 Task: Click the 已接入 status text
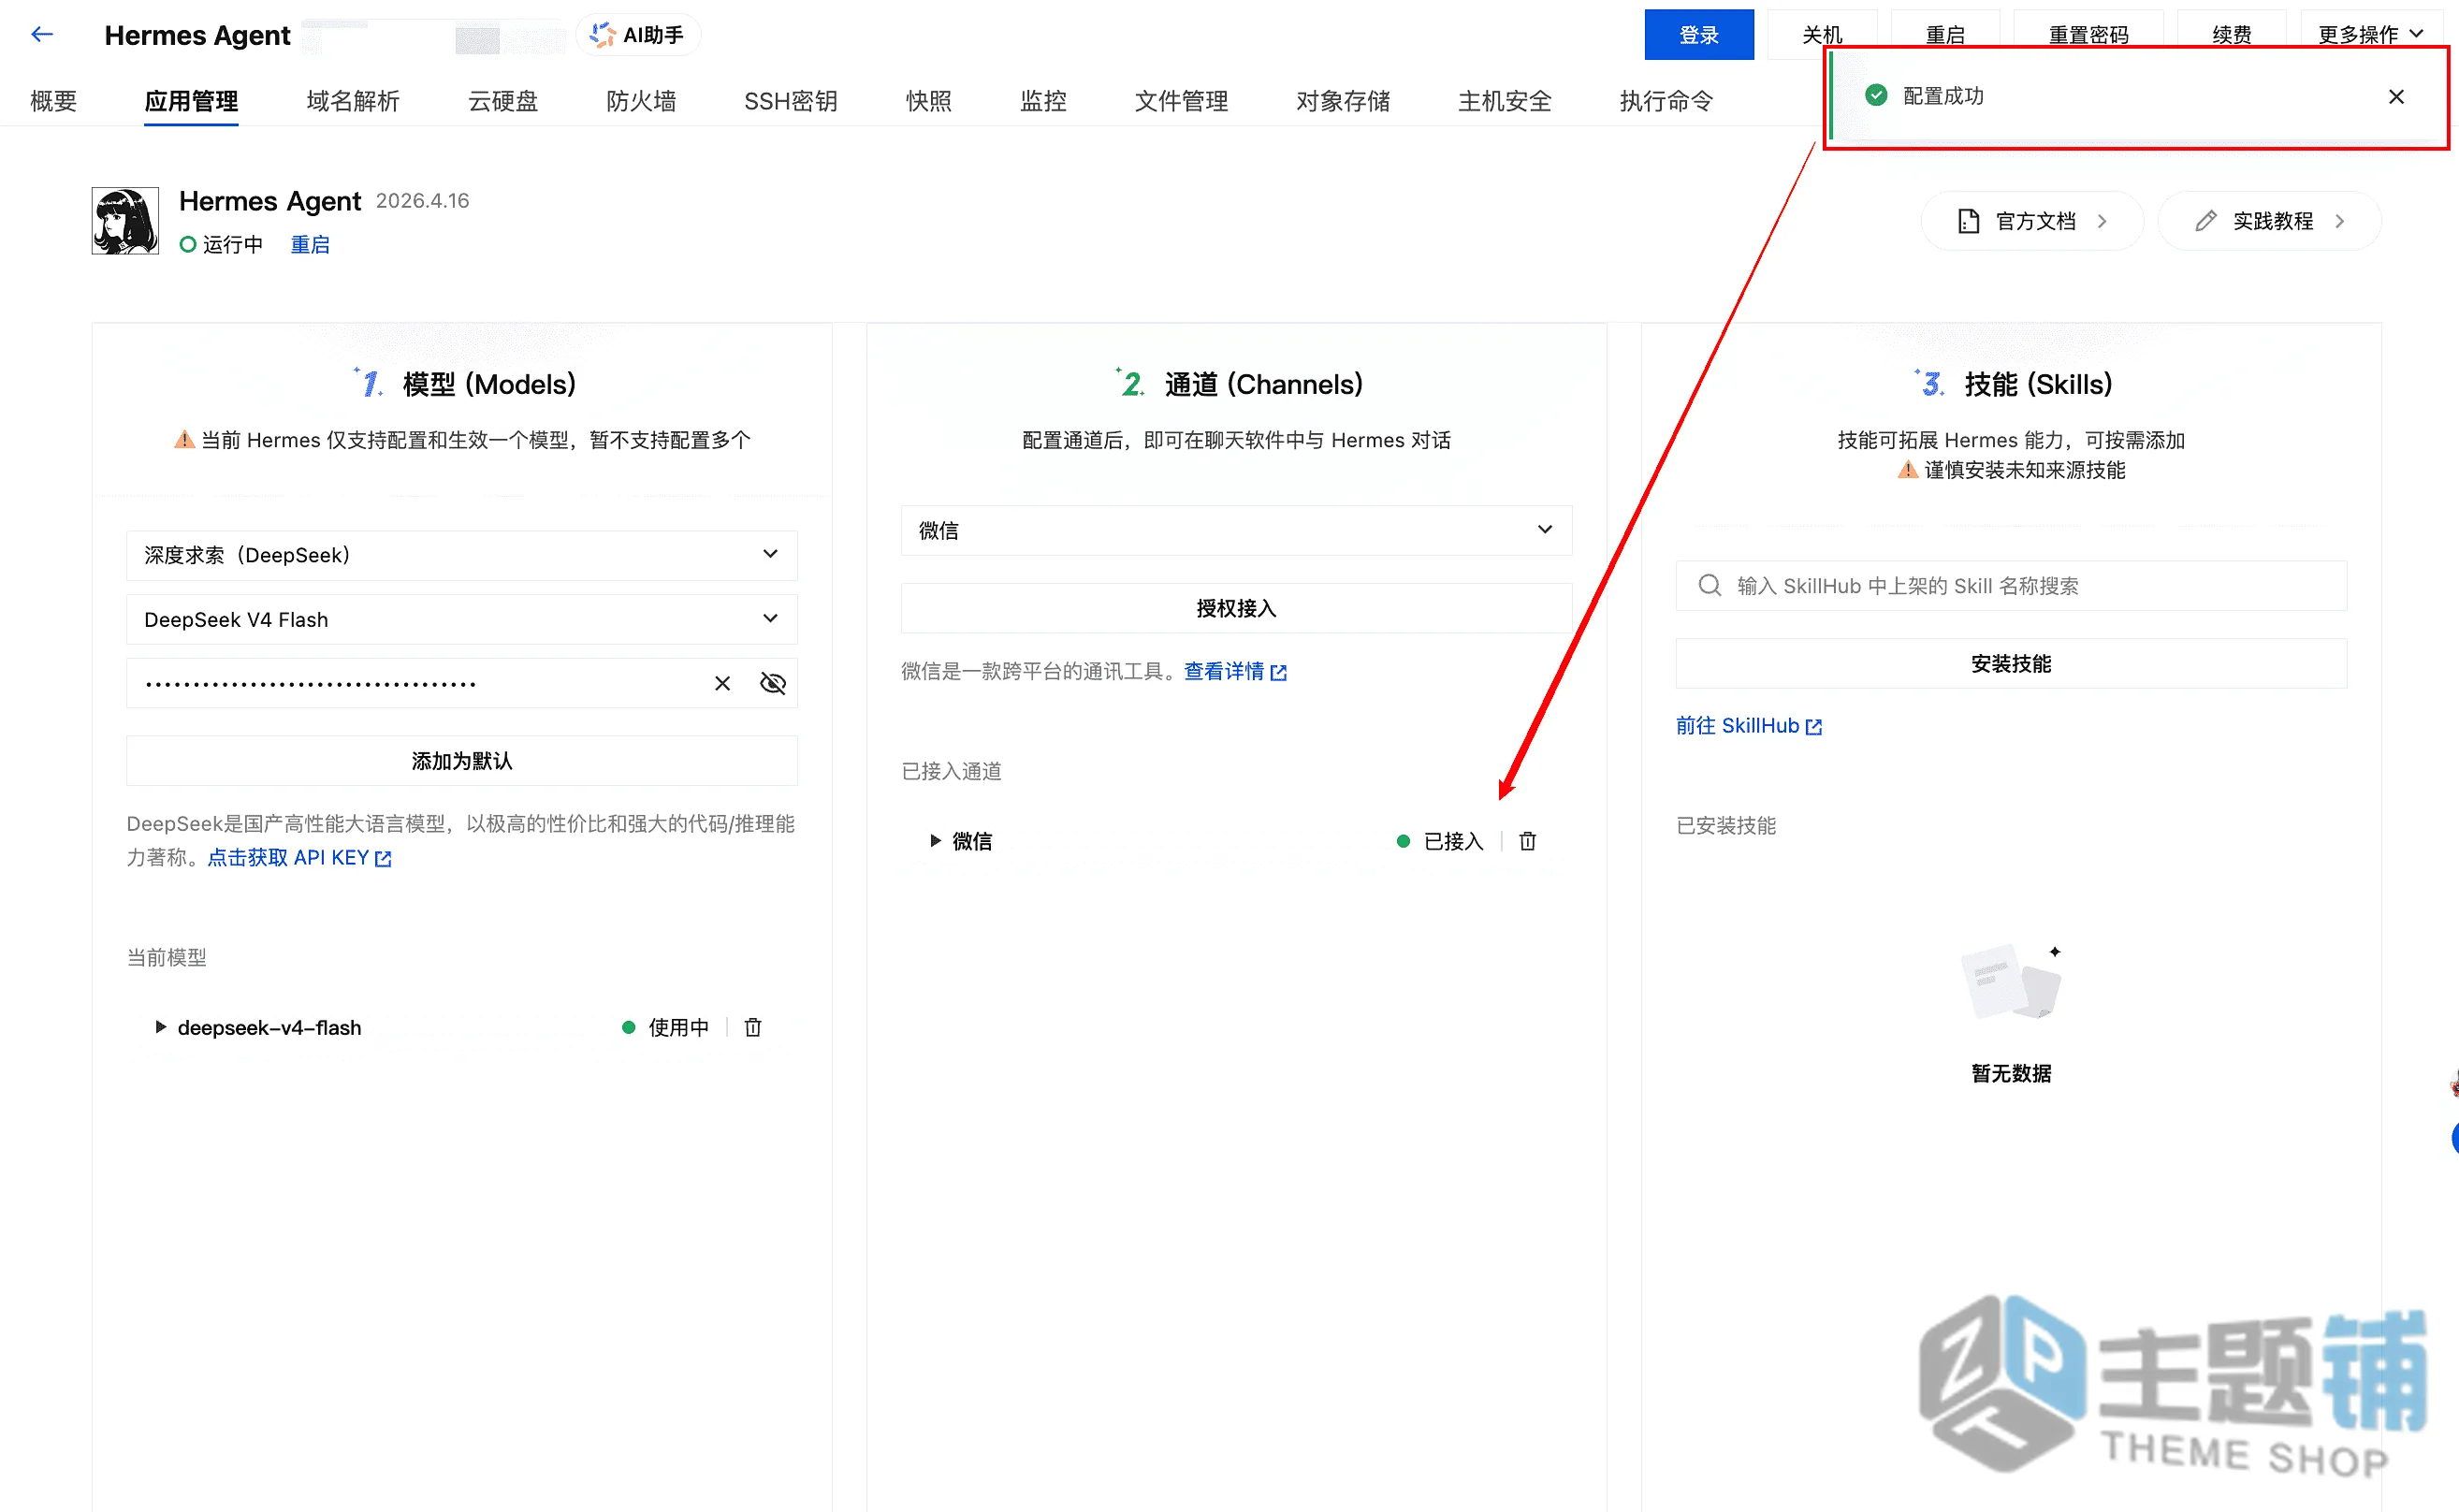(x=1454, y=842)
